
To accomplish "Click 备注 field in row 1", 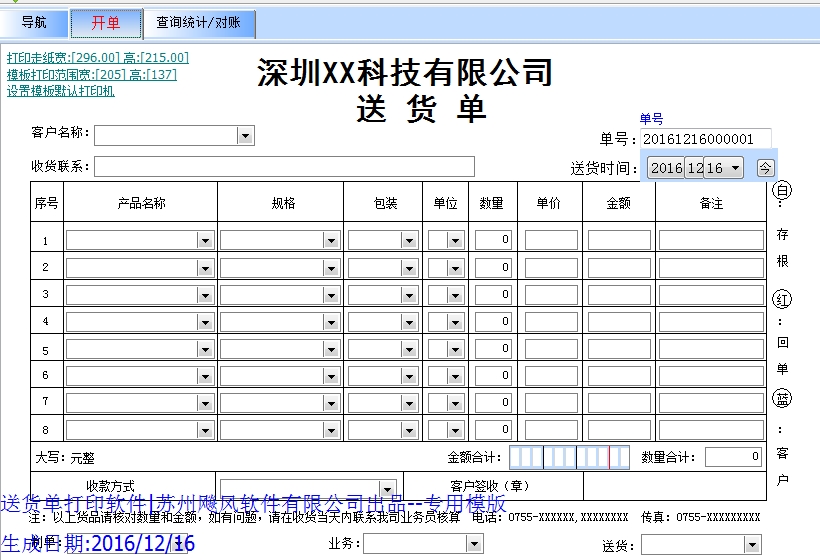I will click(x=711, y=240).
